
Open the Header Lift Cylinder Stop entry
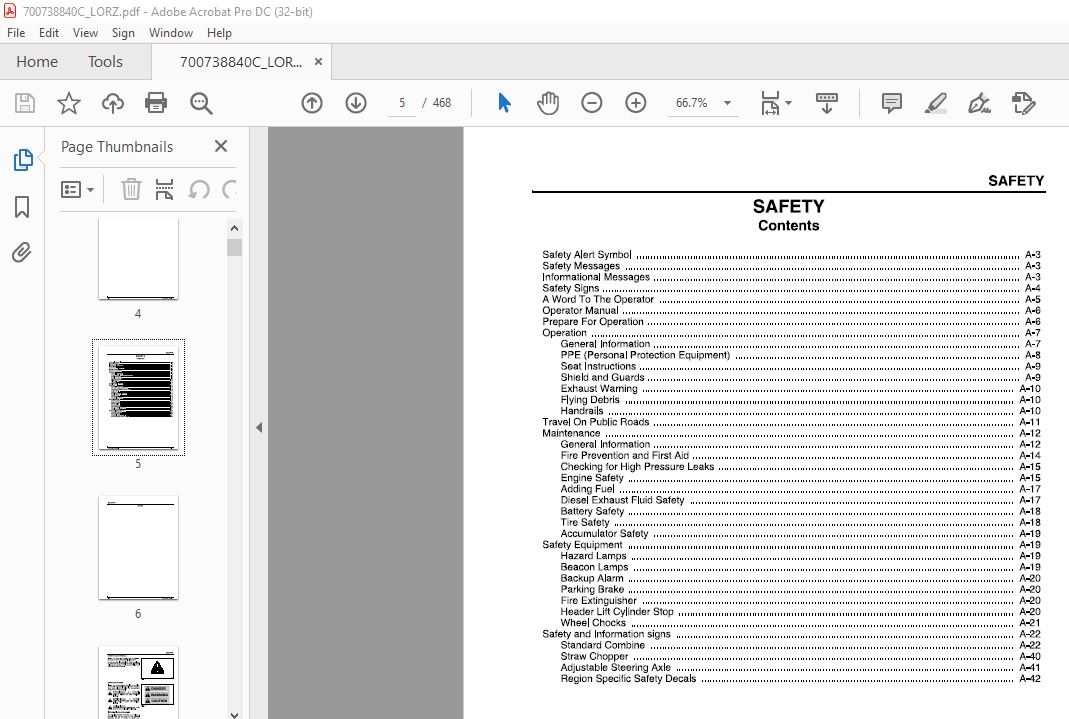point(800,611)
